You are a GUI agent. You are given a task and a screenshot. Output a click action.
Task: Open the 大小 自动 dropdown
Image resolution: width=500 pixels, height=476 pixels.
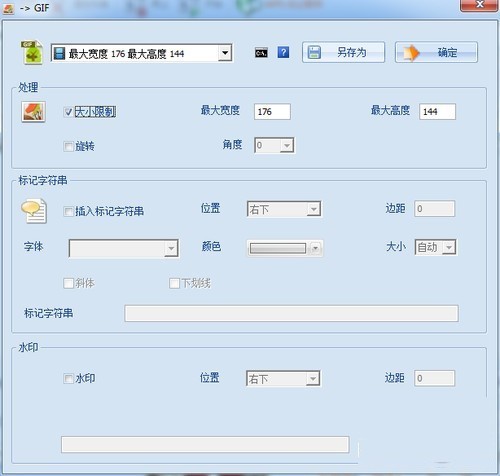[x=435, y=247]
